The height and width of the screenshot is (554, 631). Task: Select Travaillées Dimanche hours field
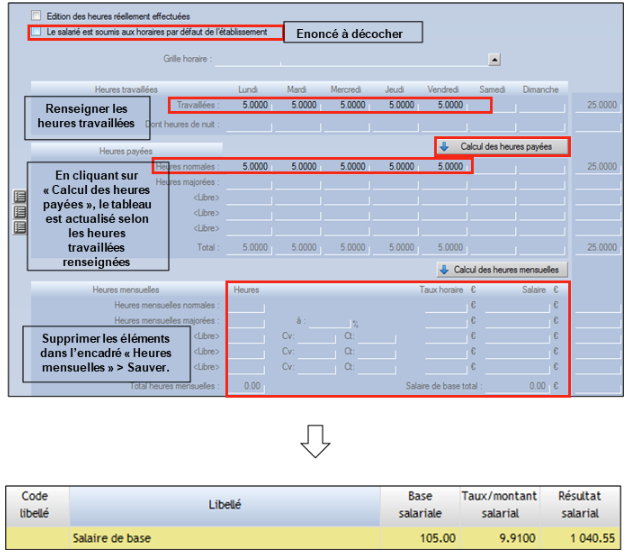542,105
